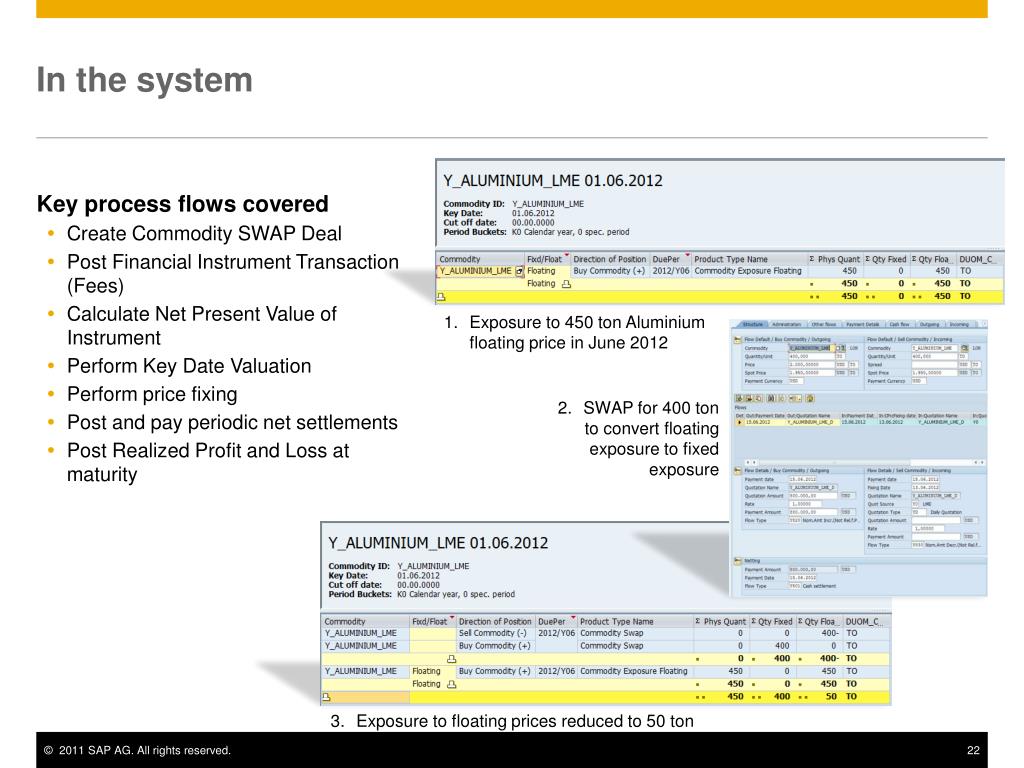Click Direction of Position header in upper table

(609, 259)
